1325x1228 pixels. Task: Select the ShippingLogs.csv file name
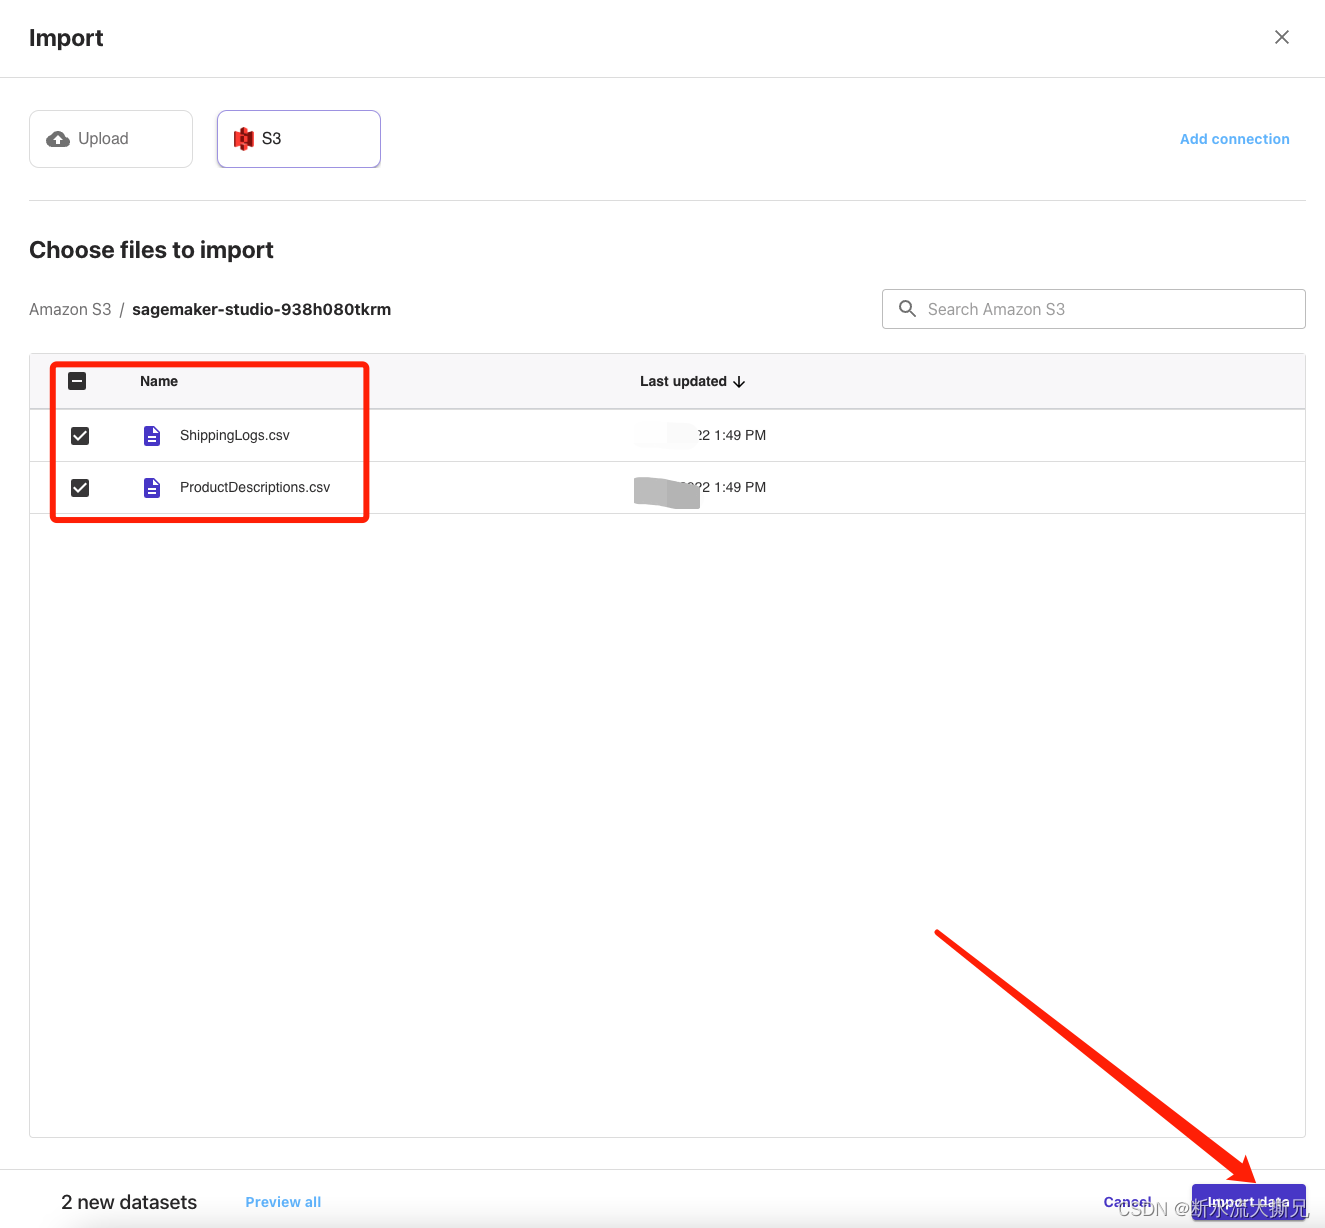click(235, 435)
